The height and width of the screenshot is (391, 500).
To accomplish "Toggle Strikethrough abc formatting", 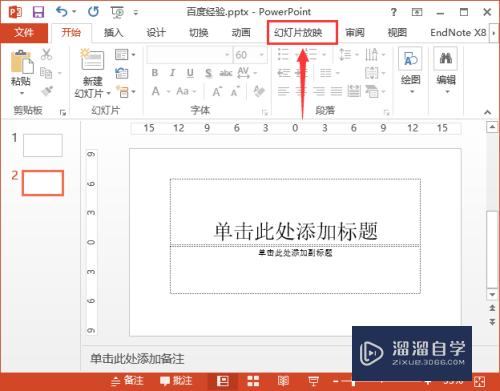I will (226, 73).
